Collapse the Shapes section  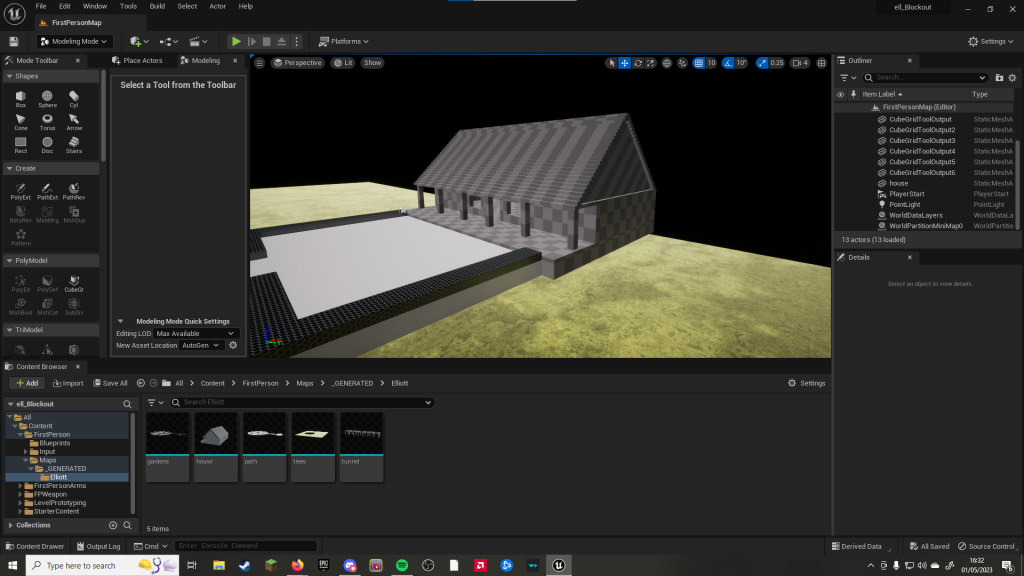point(10,76)
